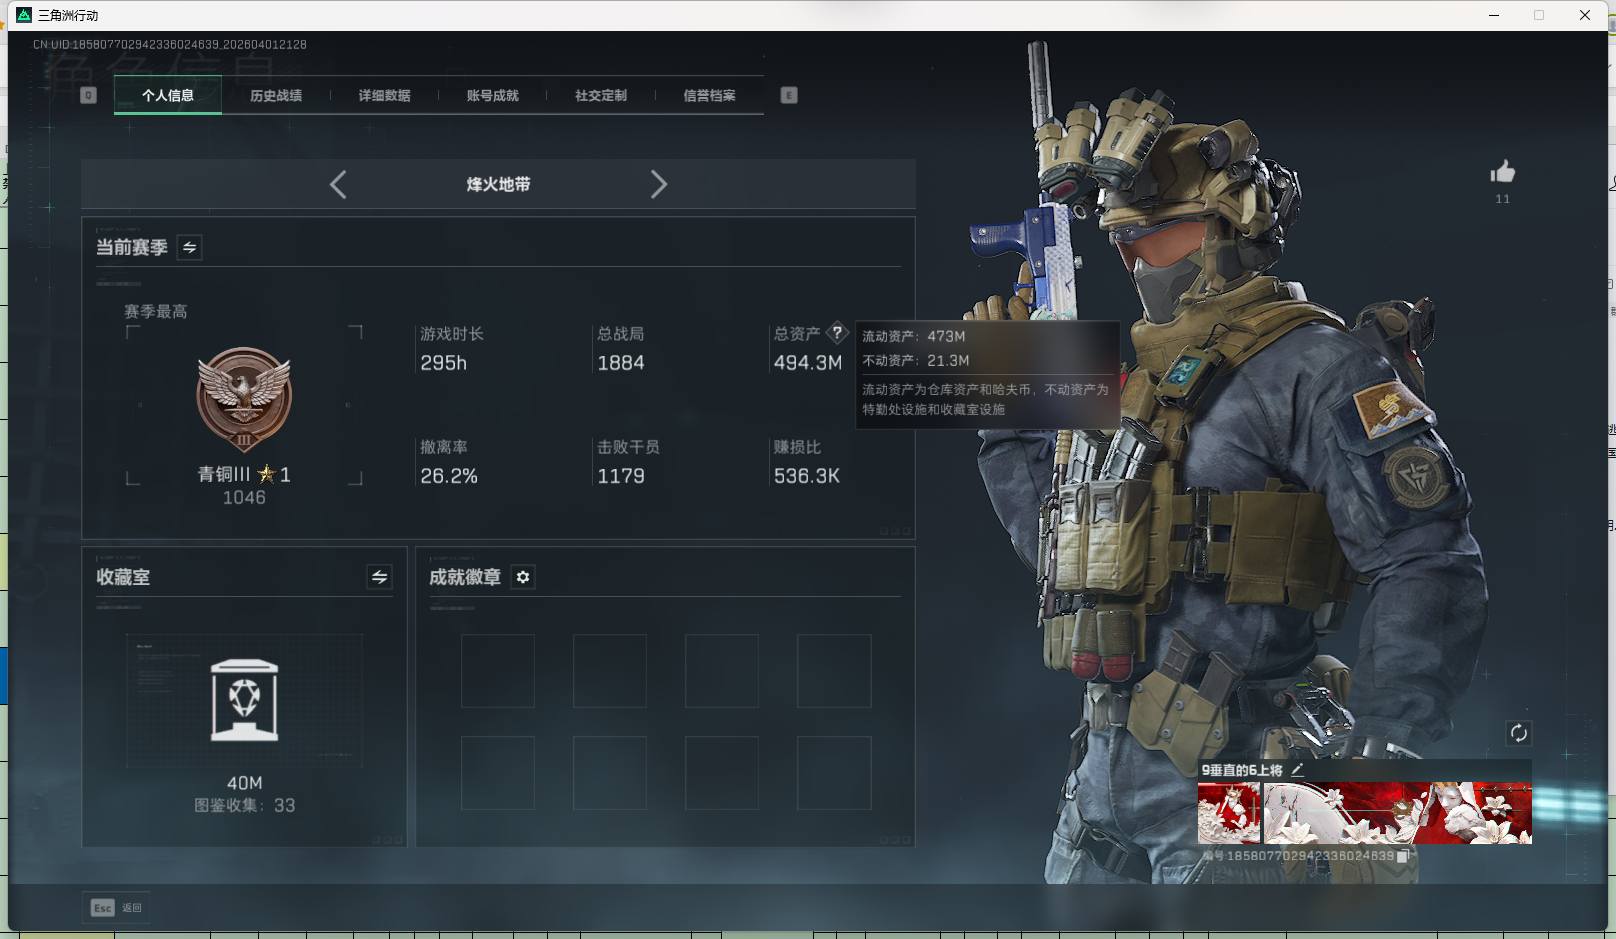
Task: Like this player profile with thumbs-up
Action: click(1502, 173)
